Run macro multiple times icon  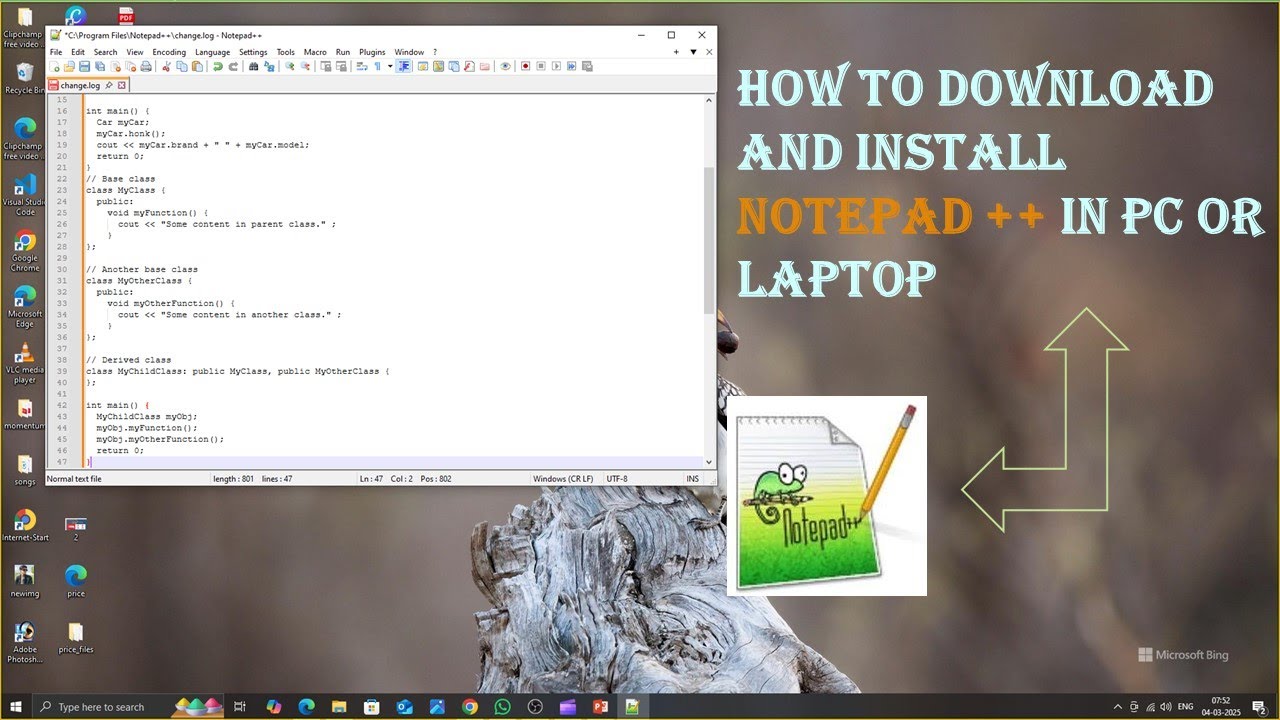tap(571, 66)
